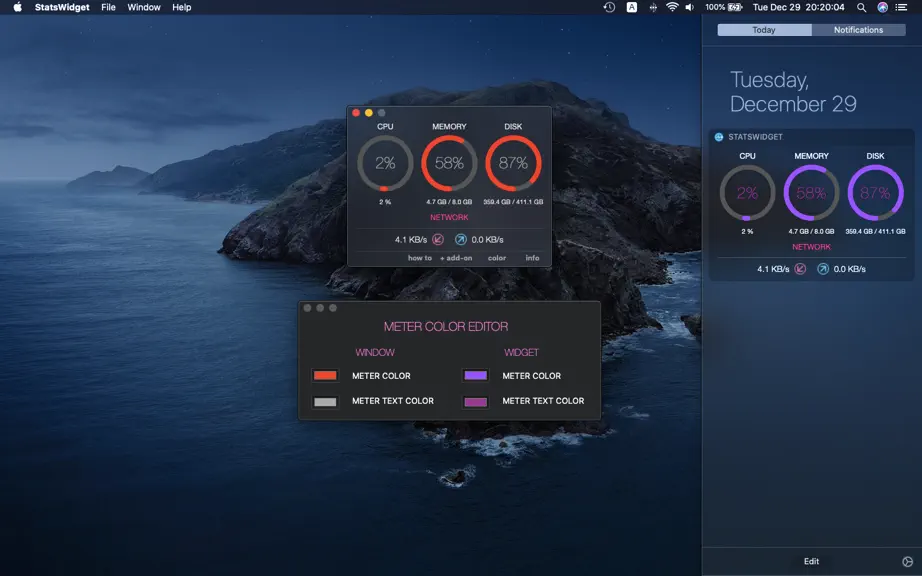Screen dimensions: 922x576
Task: Click the 'Tuesday, December 29' date heading
Action: coord(793,92)
